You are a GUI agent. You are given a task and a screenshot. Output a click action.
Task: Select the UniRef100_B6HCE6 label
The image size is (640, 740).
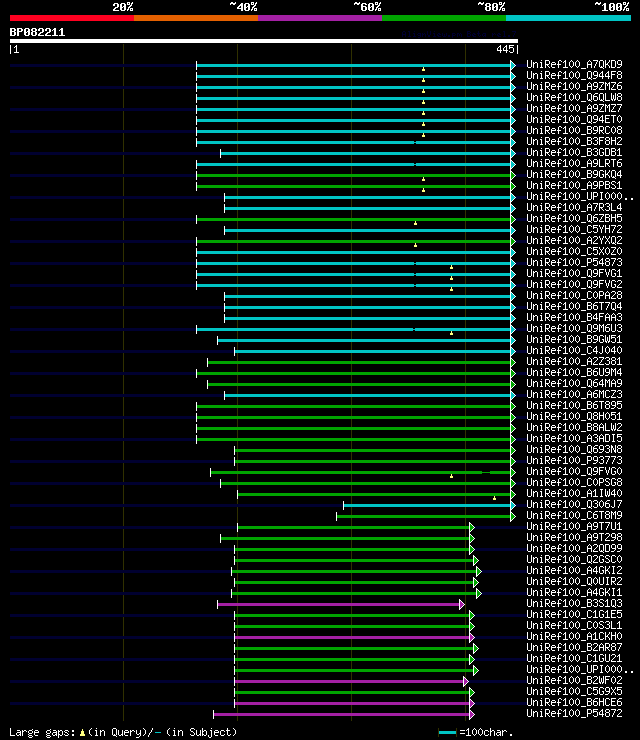[574, 703]
